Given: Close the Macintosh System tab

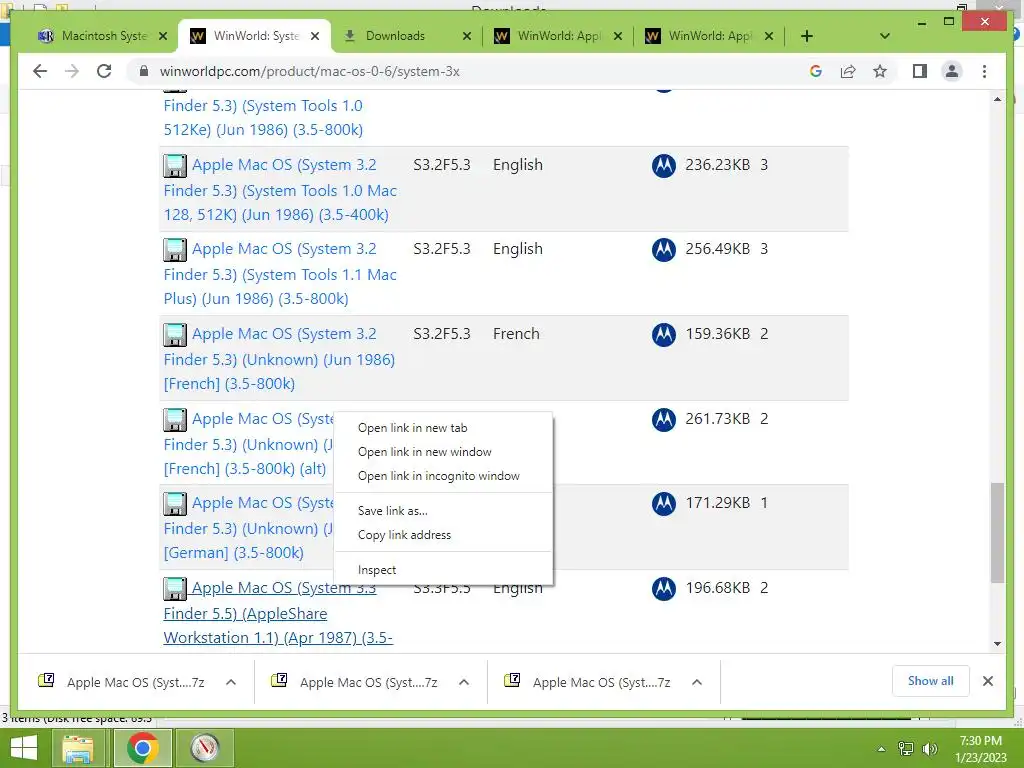Looking at the screenshot, I should (163, 37).
